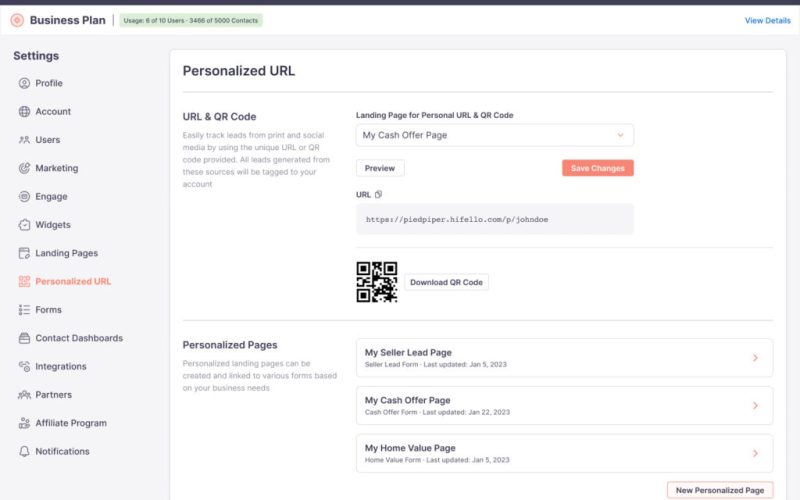Select Affiliate Program in the sidebar
Image resolution: width=800 pixels, height=500 pixels.
pos(70,423)
